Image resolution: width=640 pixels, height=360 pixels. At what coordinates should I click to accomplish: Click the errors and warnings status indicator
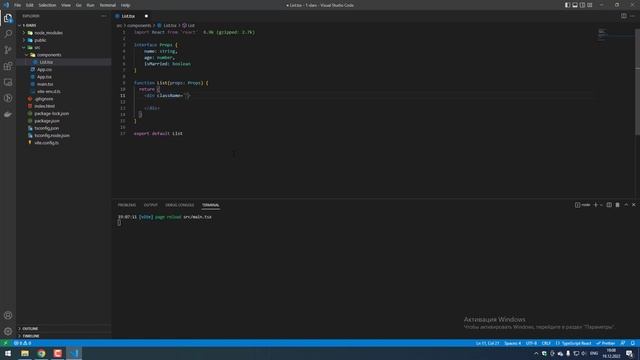(x=23, y=343)
